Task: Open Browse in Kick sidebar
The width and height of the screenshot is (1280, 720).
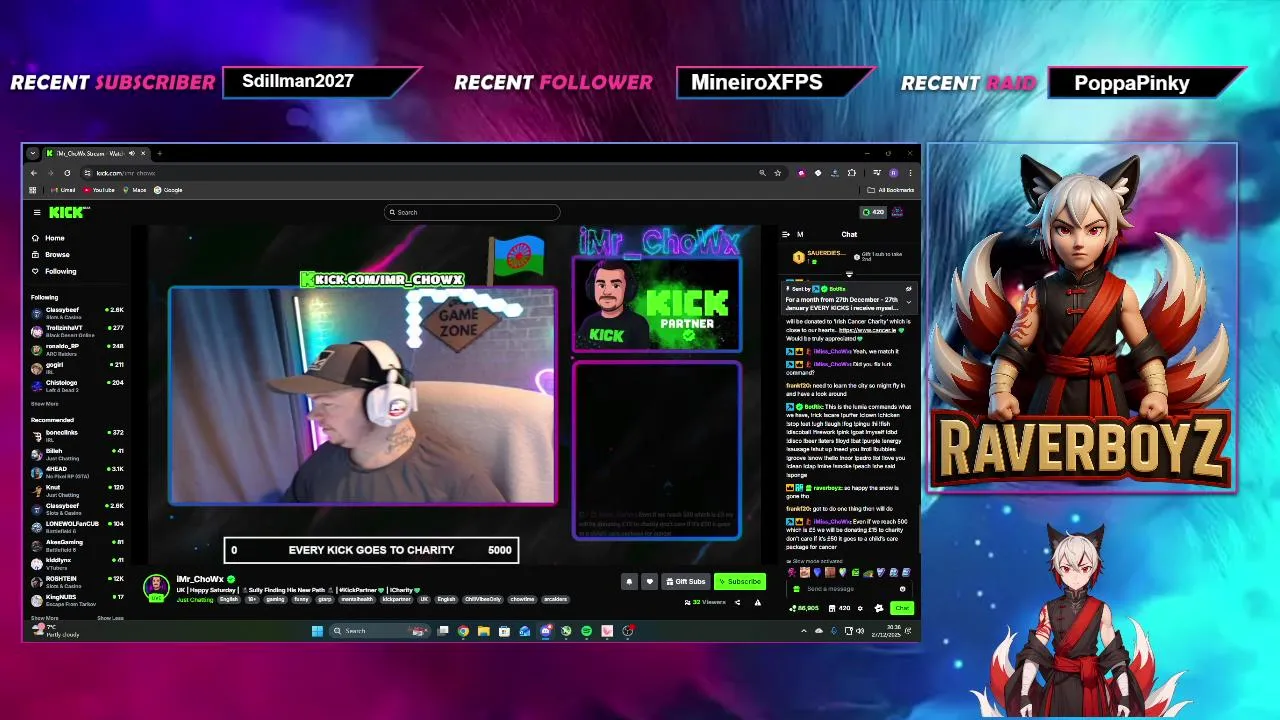Action: click(x=50, y=254)
